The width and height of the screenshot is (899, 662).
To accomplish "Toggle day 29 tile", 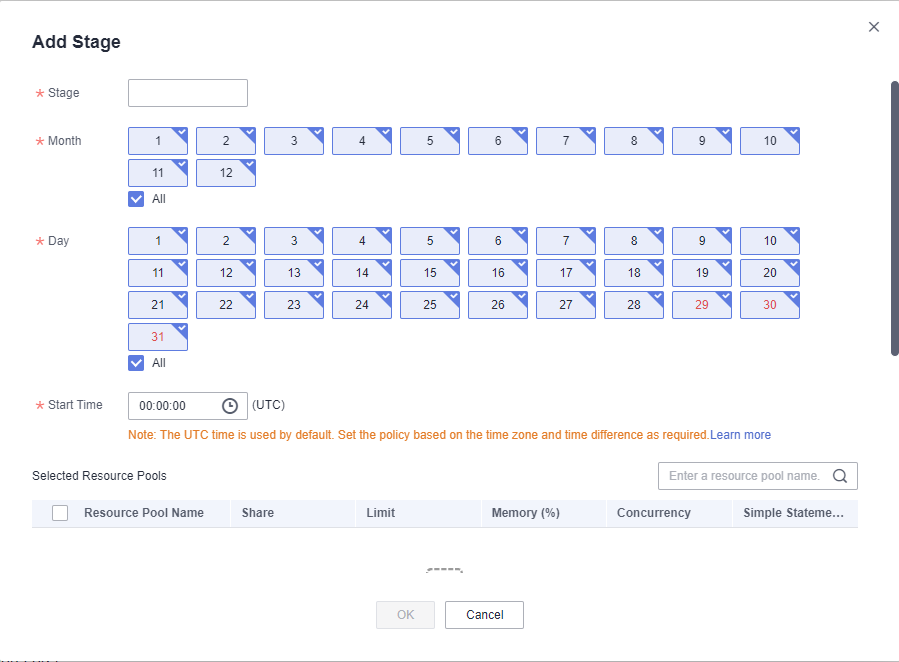I will [x=701, y=305].
